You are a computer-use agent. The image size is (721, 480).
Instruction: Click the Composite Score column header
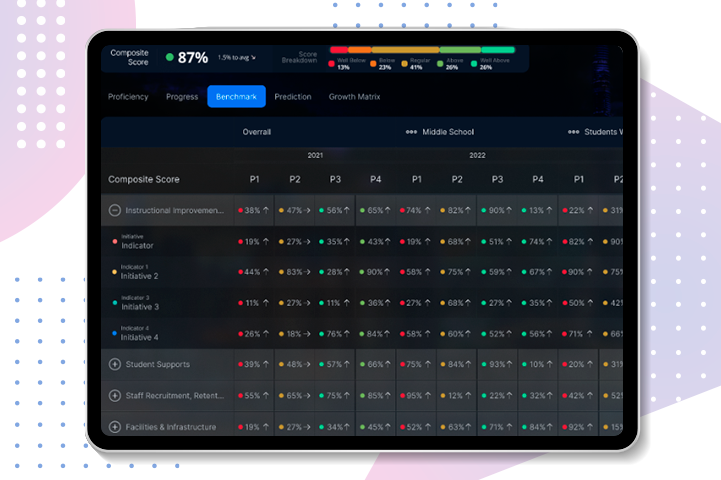point(144,180)
